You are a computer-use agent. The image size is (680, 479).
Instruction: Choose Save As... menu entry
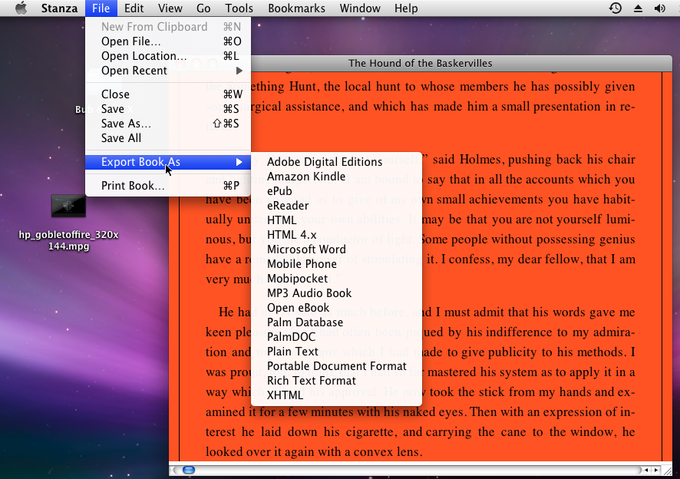point(168,124)
